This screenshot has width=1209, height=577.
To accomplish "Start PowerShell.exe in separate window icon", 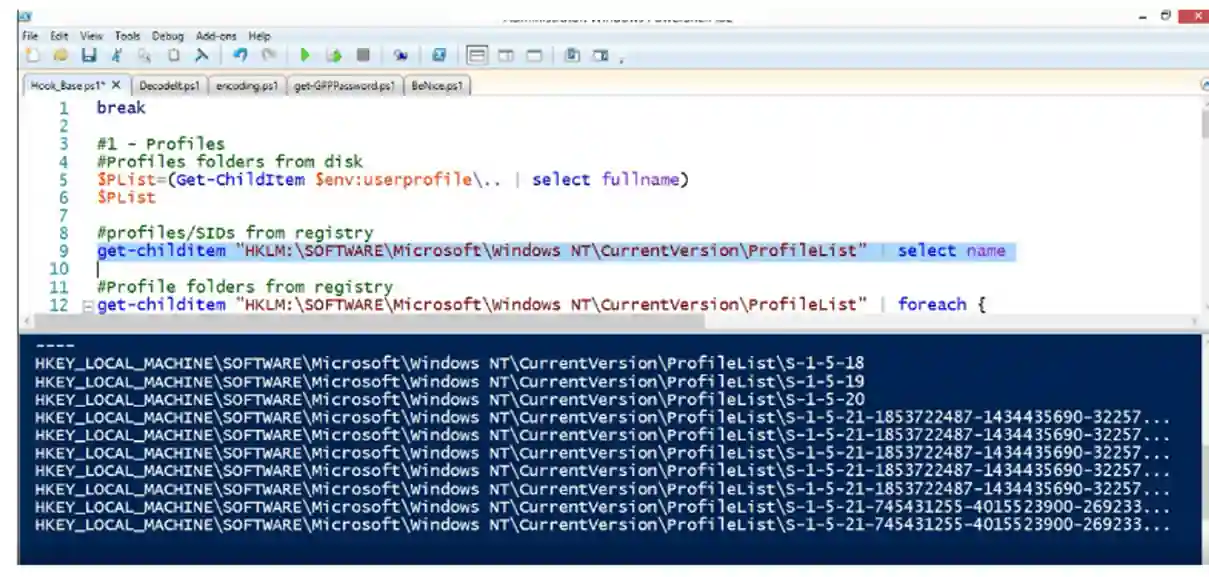I will pos(439,56).
